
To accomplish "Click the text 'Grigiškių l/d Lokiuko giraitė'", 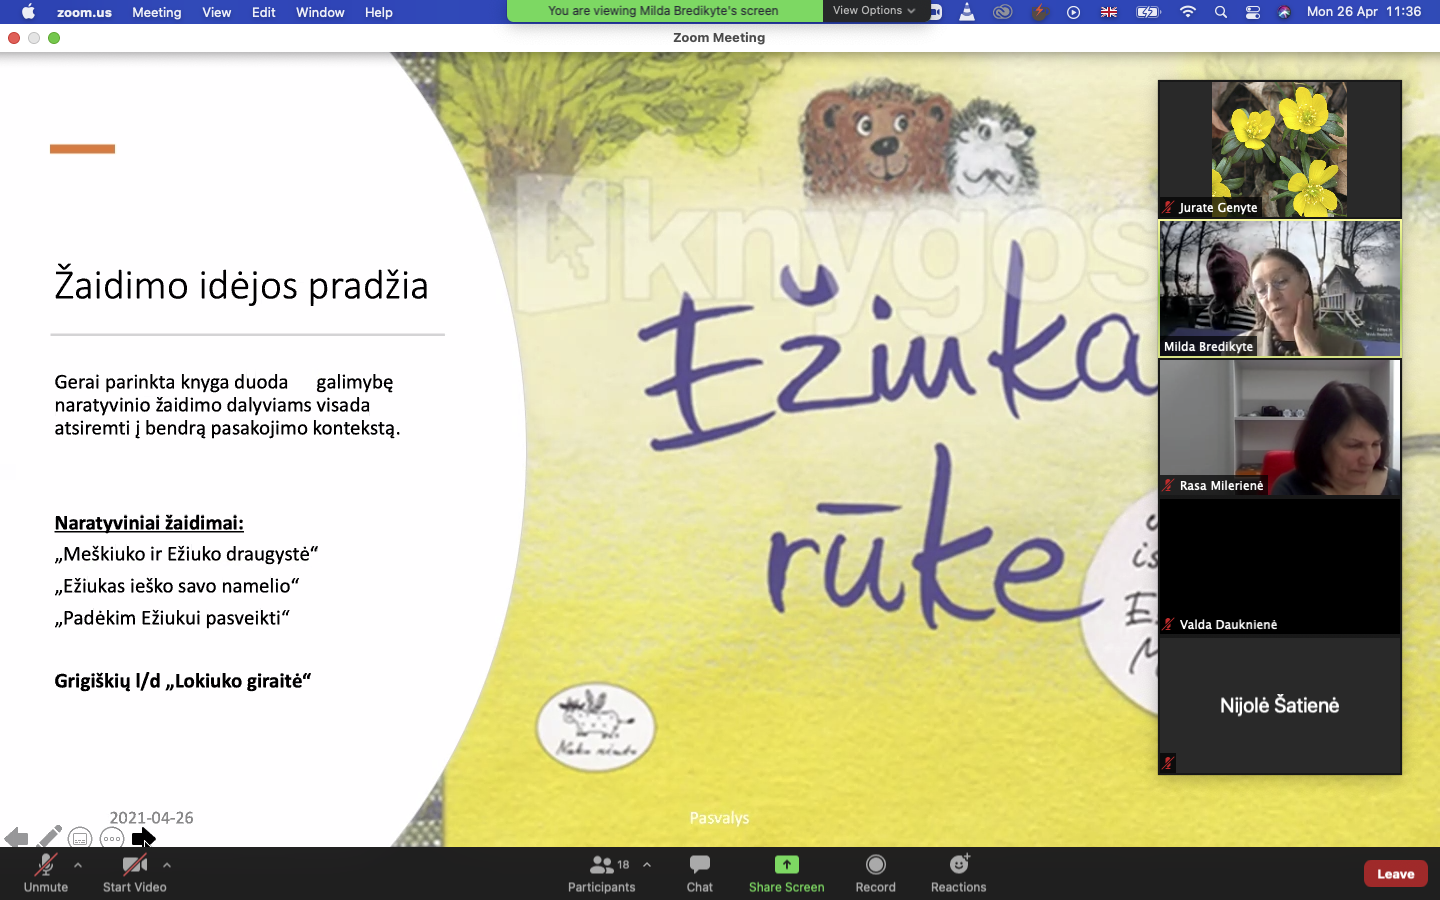I will [x=183, y=681].
